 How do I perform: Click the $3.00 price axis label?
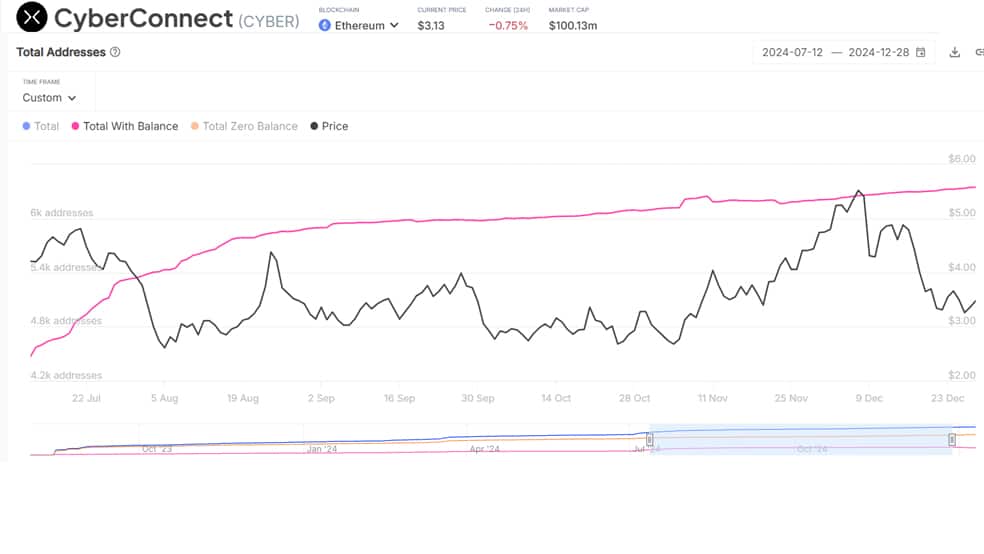962,321
